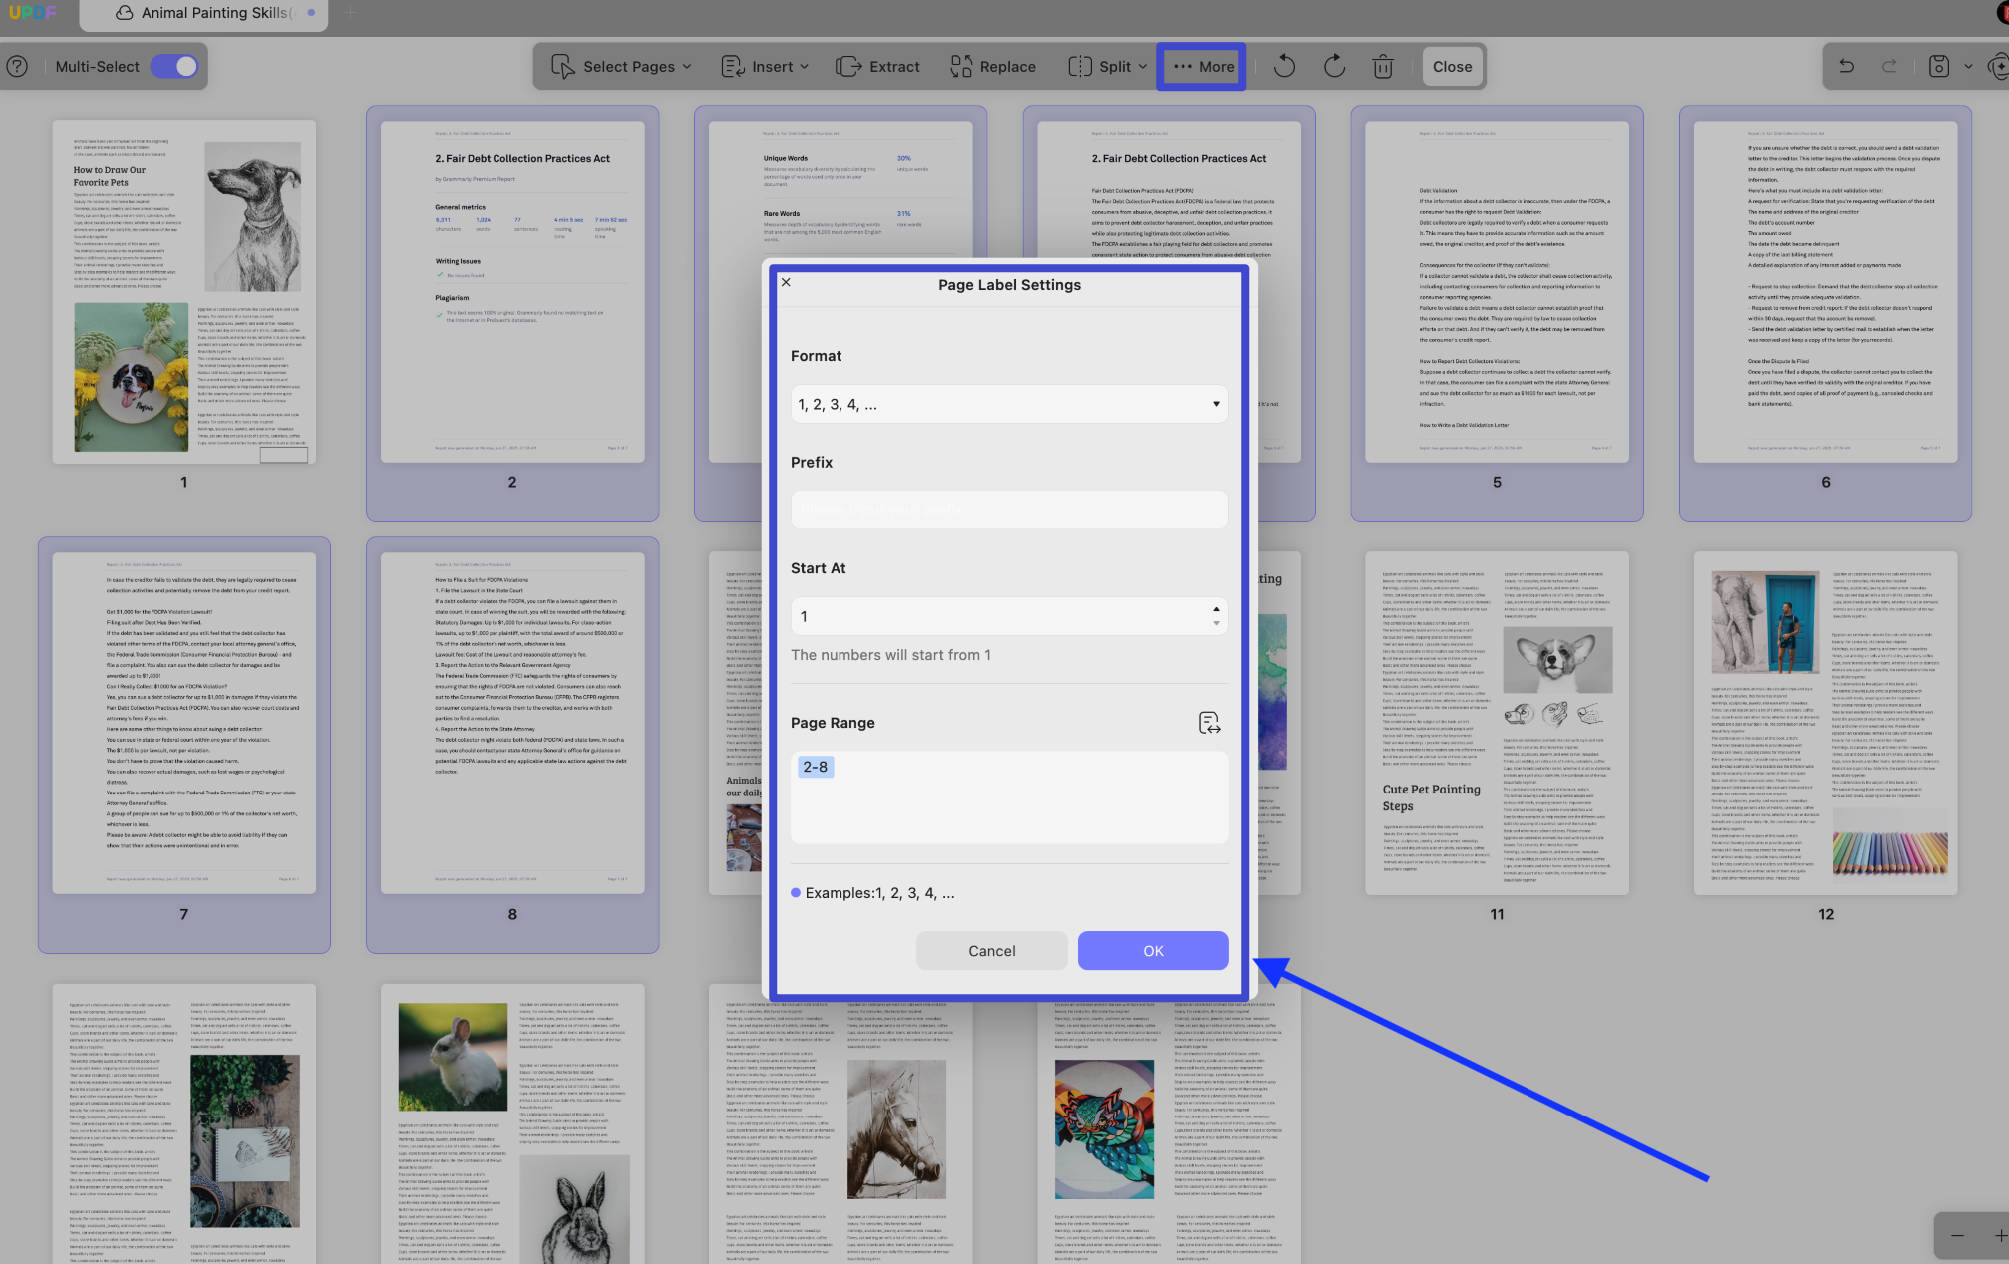The image size is (2009, 1264).
Task: Click the save document icon
Action: pyautogui.click(x=1938, y=67)
